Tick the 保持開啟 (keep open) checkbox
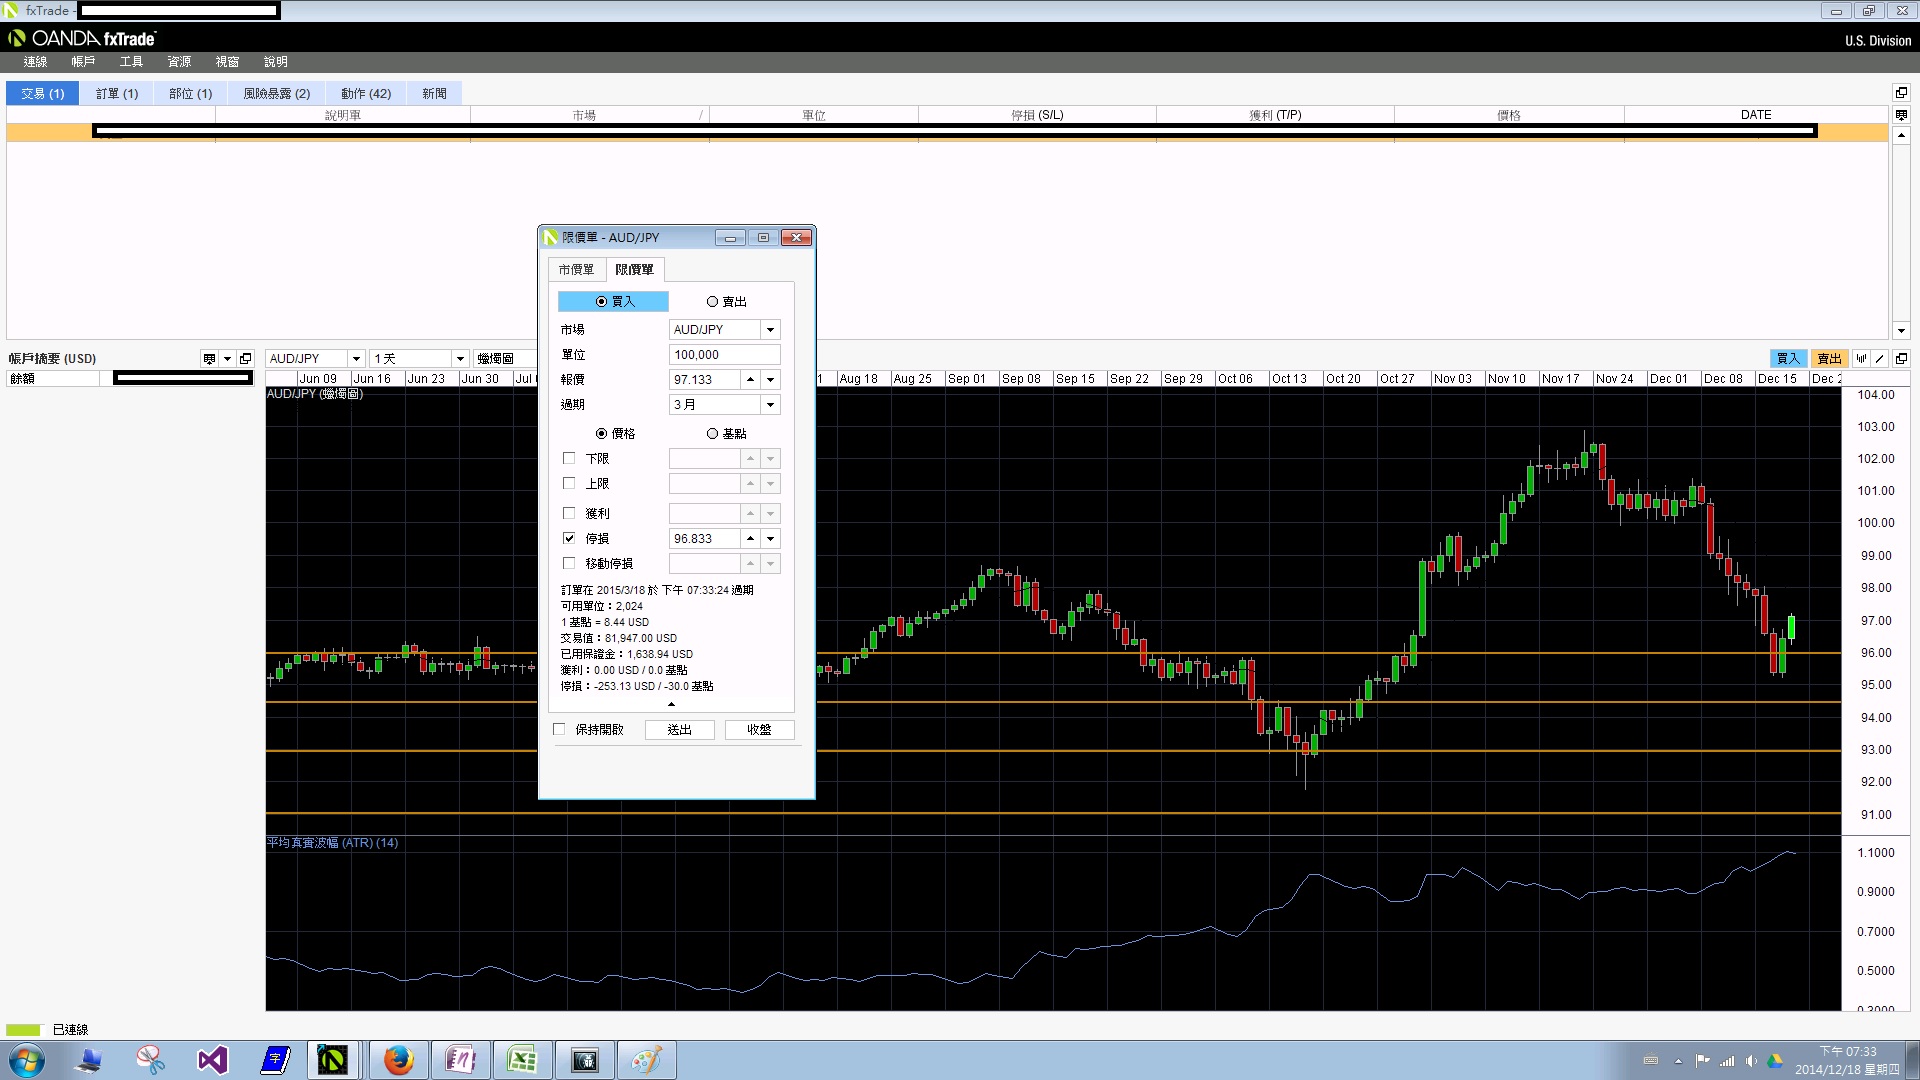This screenshot has width=1920, height=1080. pyautogui.click(x=559, y=729)
